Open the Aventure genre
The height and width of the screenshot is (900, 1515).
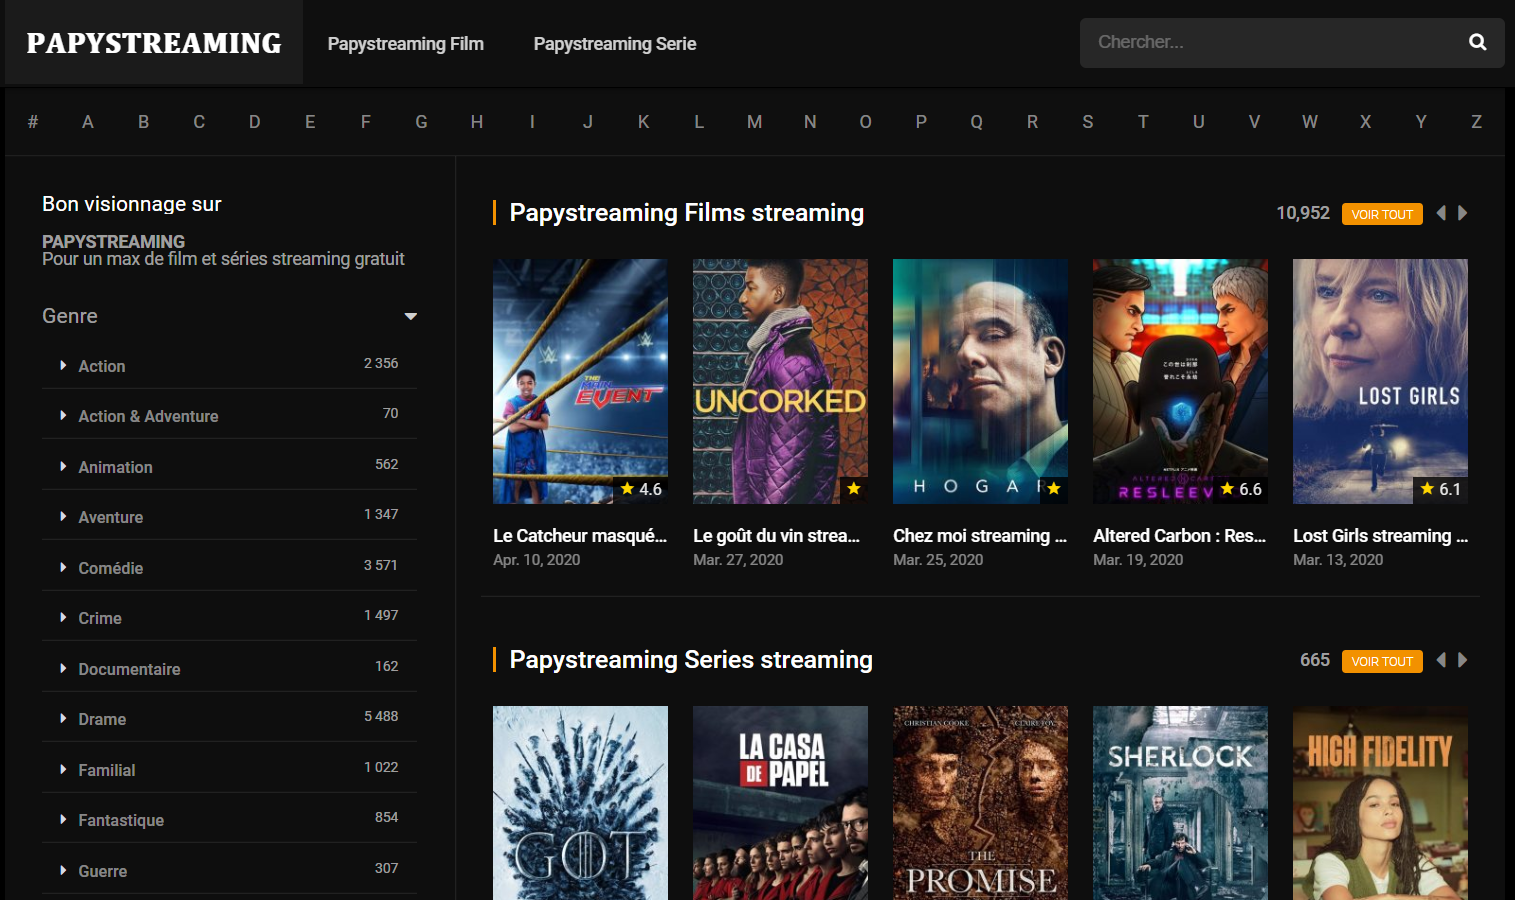(x=111, y=517)
